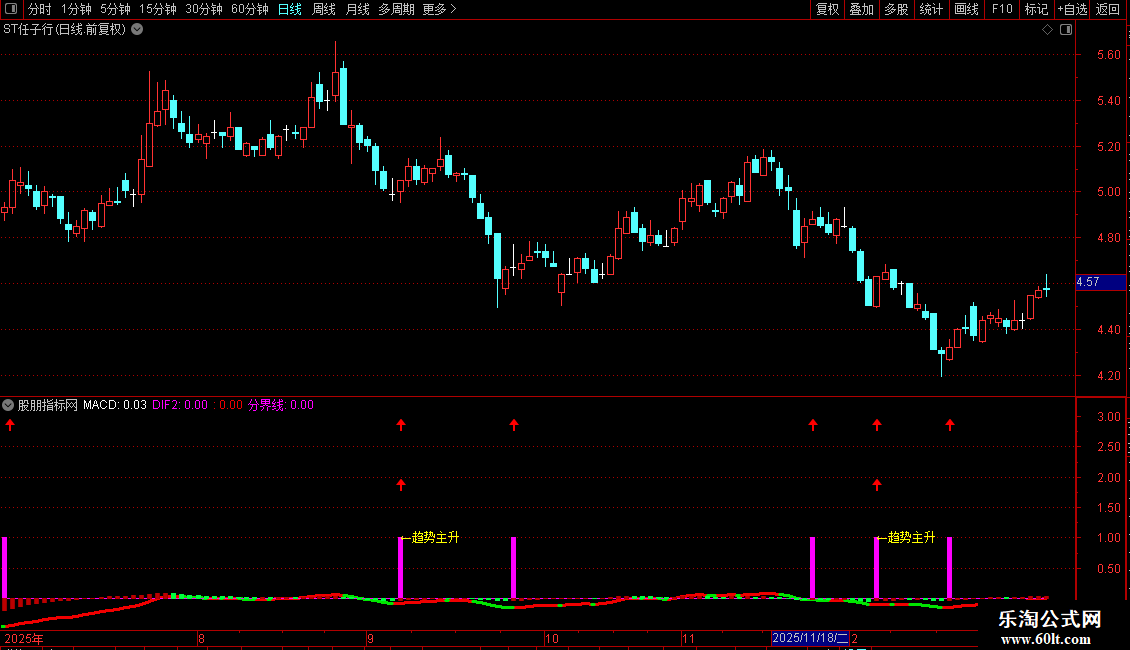Click the diamond icon in chart header
This screenshot has height=650, width=1130.
[x=1048, y=30]
